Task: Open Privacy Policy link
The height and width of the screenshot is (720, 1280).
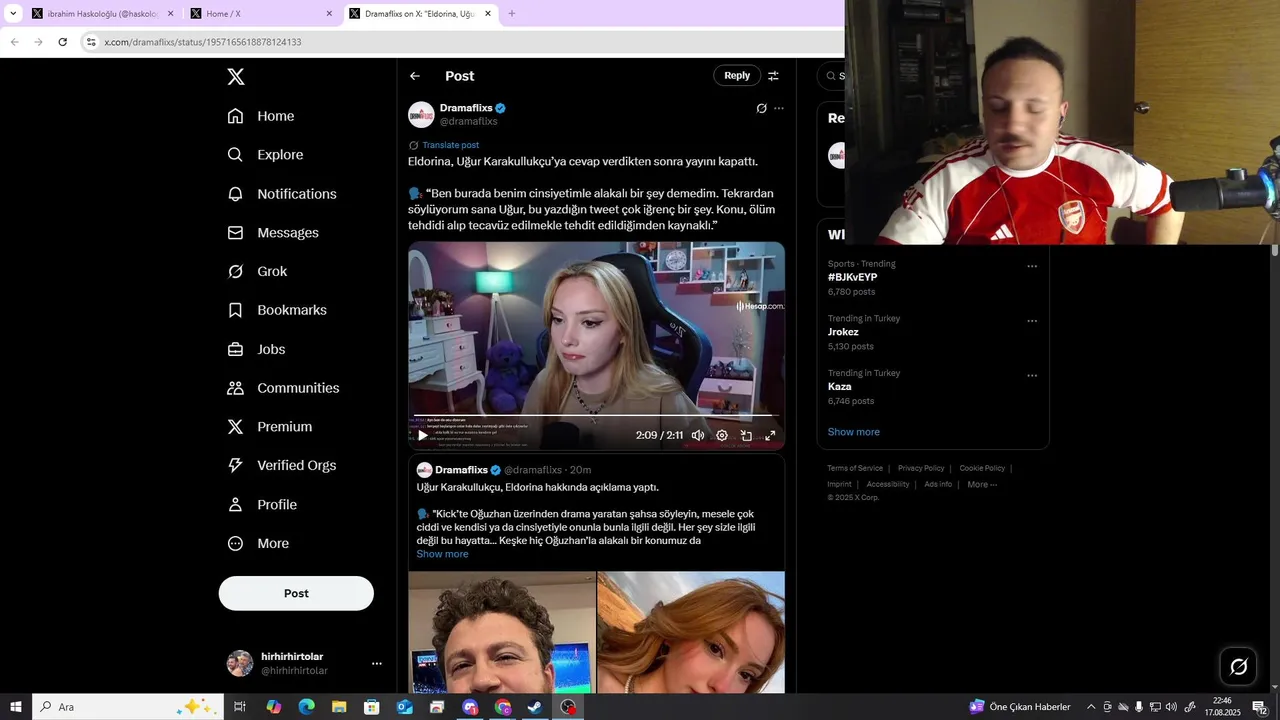Action: (x=921, y=468)
